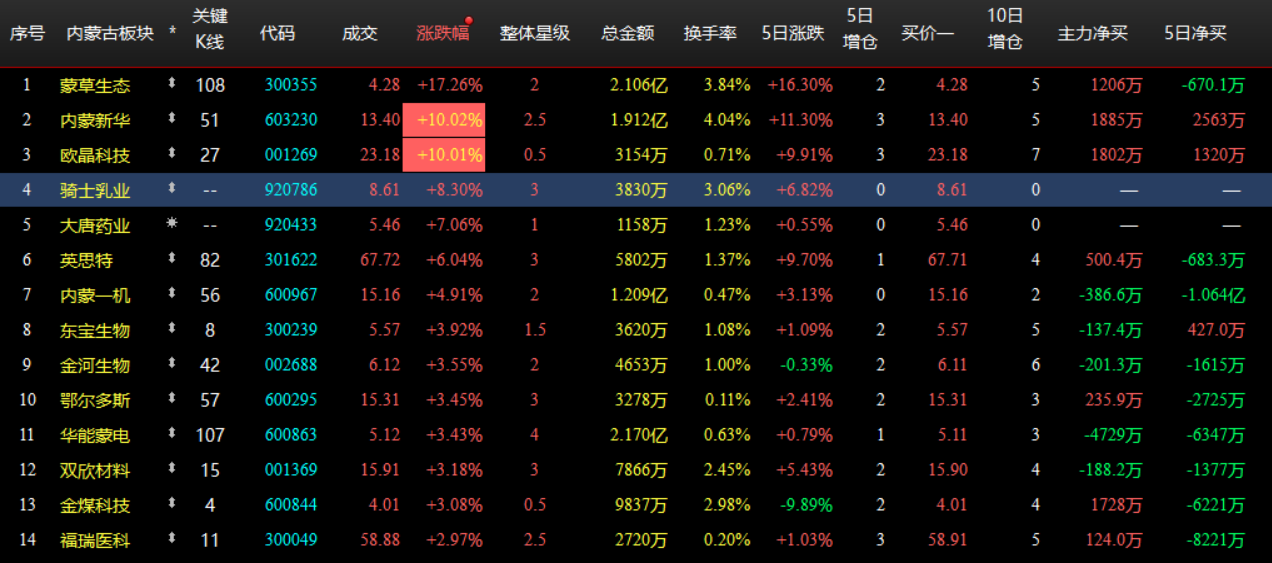Sort by the 成交 column header

coord(359,33)
